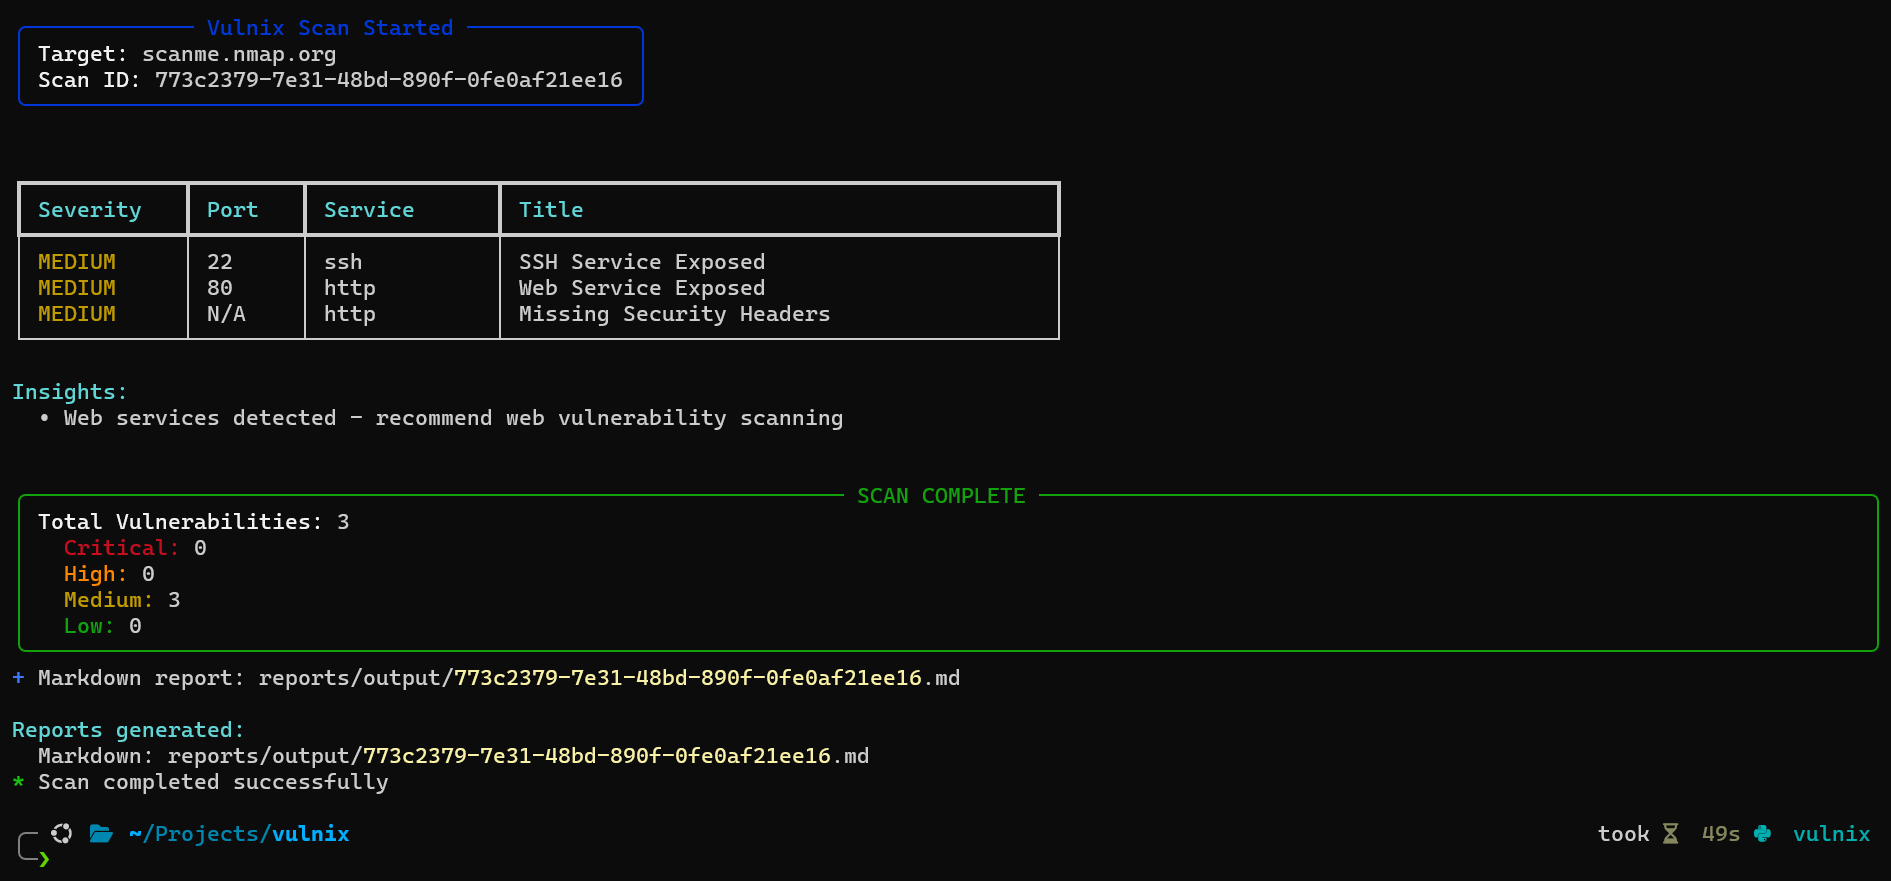Select the SSH Service Exposed finding

click(x=641, y=262)
